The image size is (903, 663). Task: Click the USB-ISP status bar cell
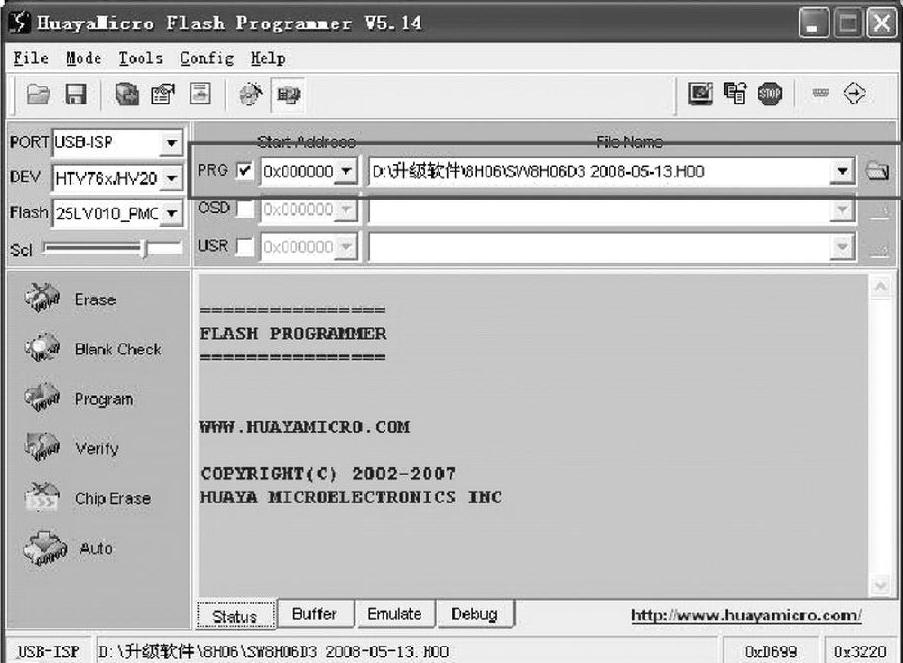pos(48,651)
